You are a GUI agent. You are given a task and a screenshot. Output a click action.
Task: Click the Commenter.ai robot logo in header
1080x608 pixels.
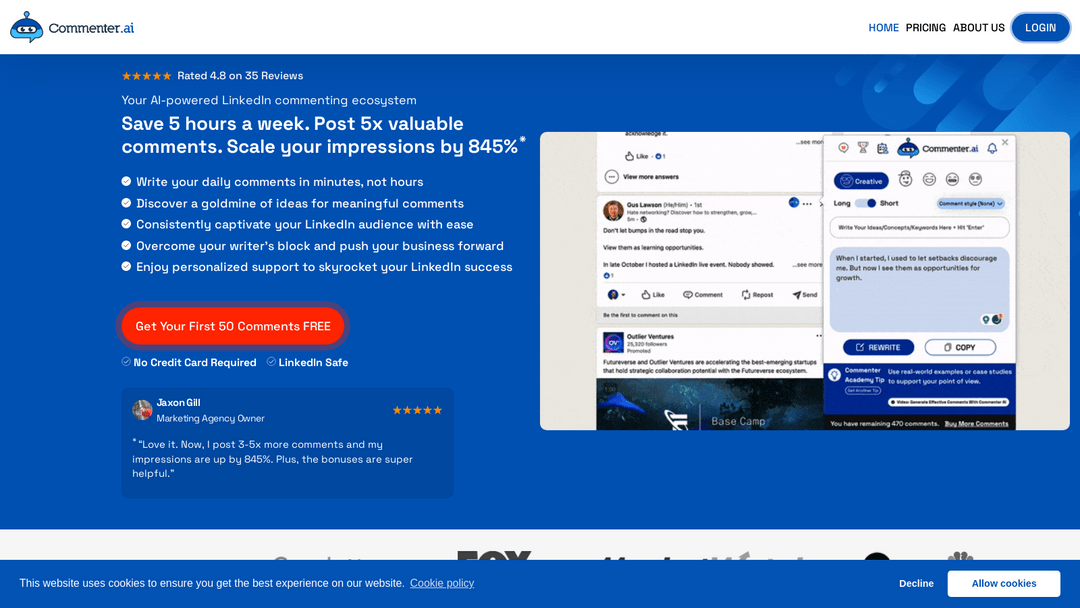click(26, 28)
